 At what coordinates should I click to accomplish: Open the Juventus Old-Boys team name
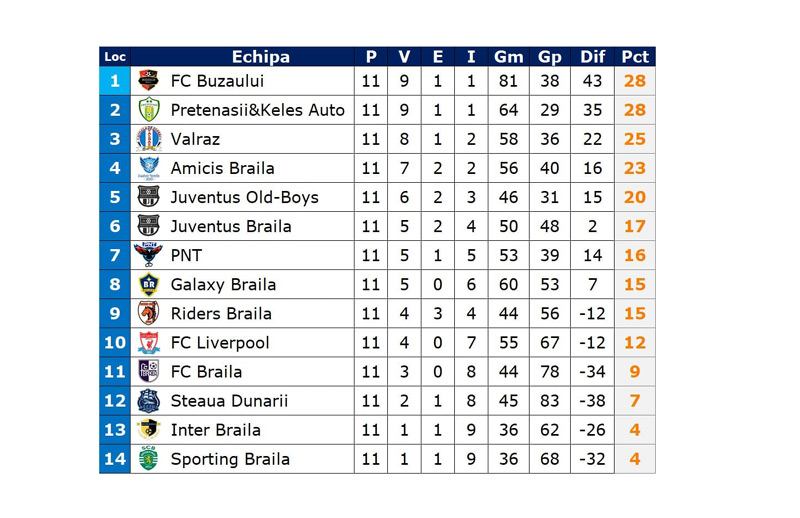[x=244, y=197]
